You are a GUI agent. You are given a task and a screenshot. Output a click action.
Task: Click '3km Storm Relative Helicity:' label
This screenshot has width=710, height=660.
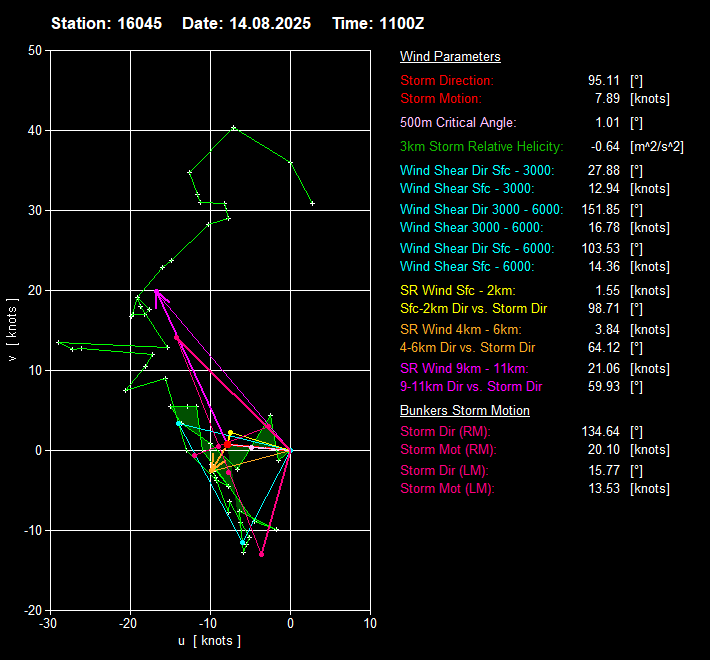[482, 147]
